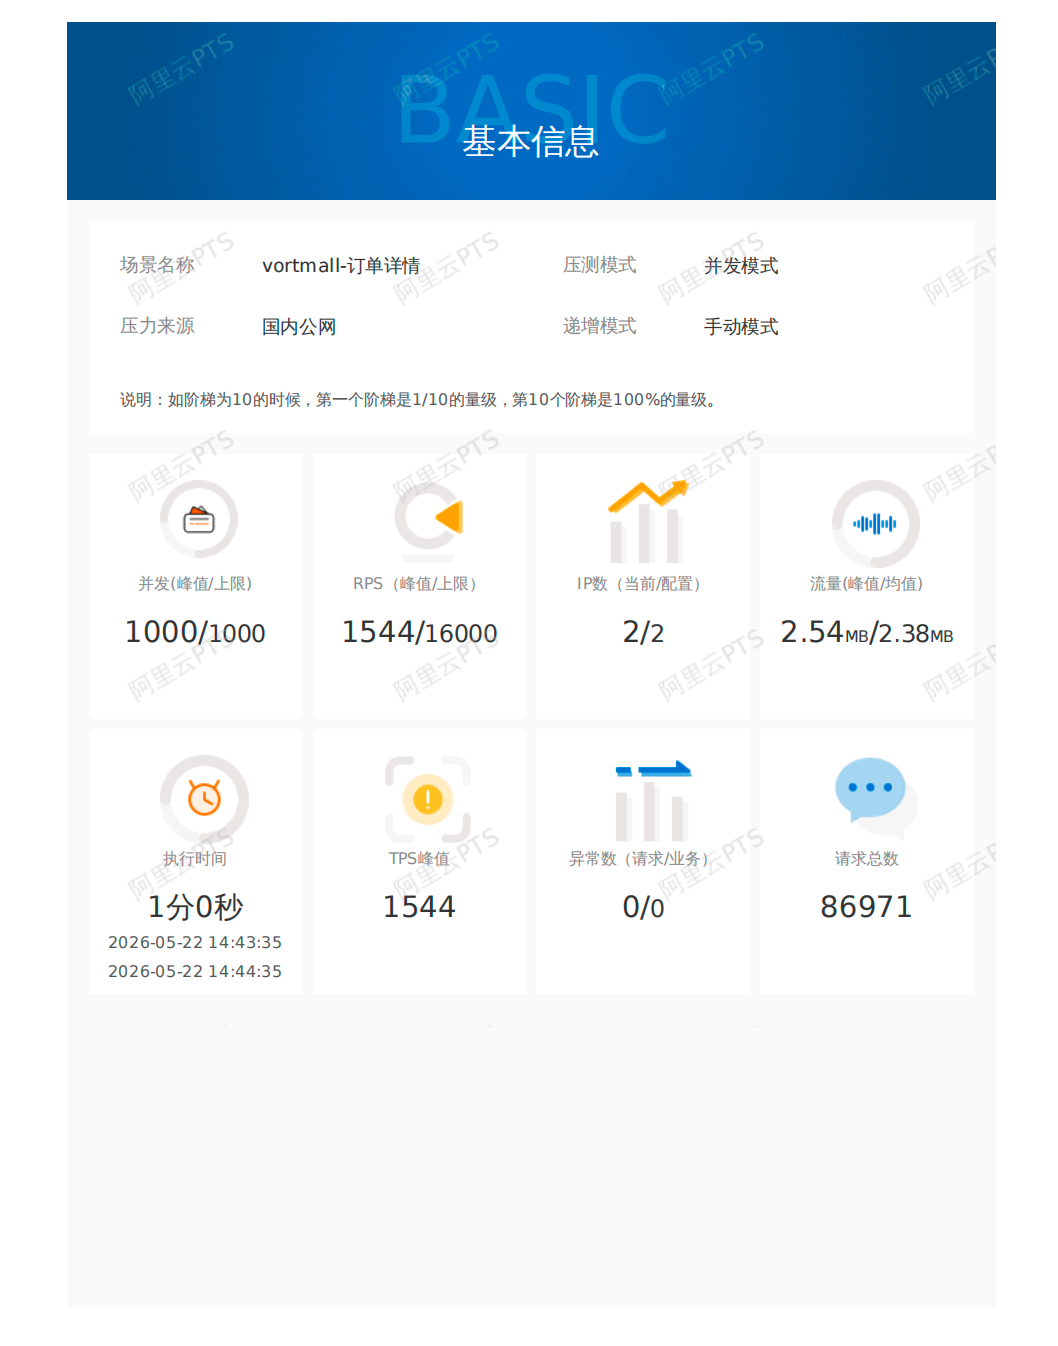The image size is (1058, 1346).
Task: Select the 手动模式 value
Action: [741, 327]
